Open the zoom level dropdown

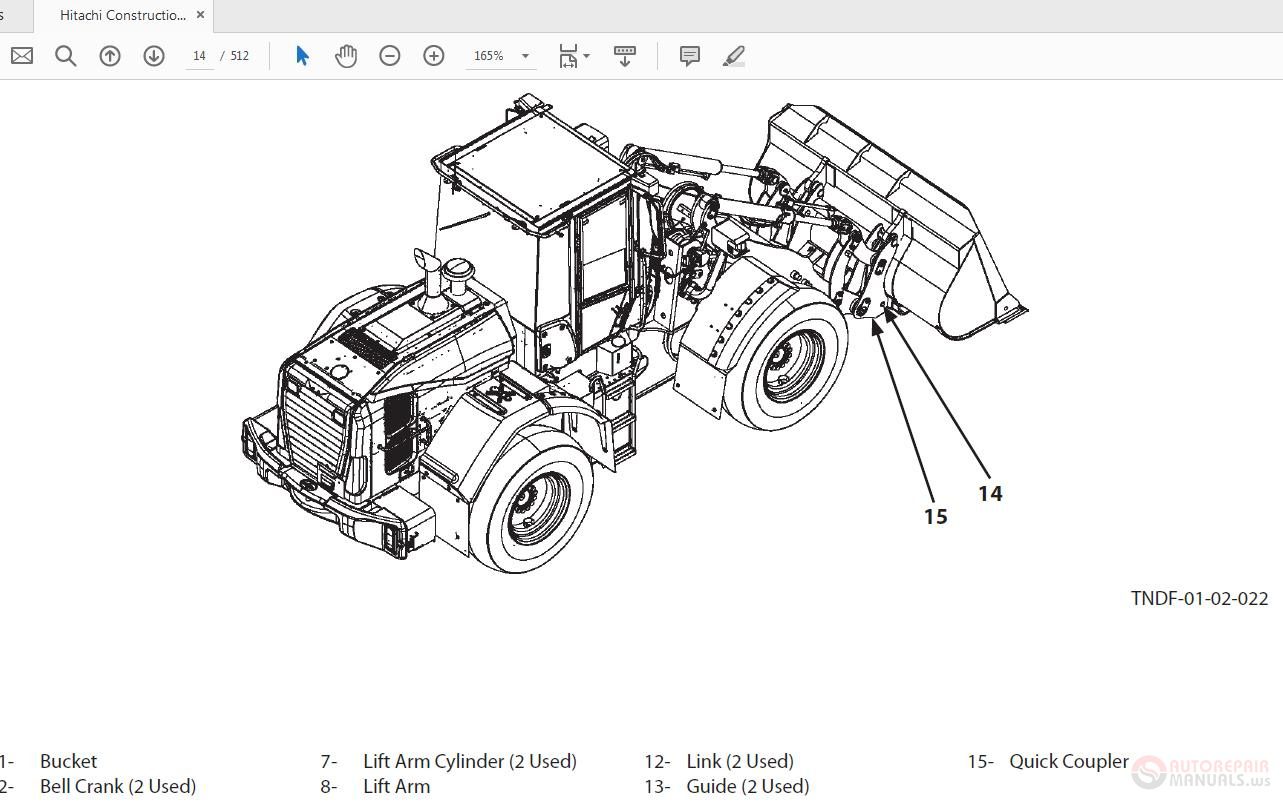click(523, 56)
